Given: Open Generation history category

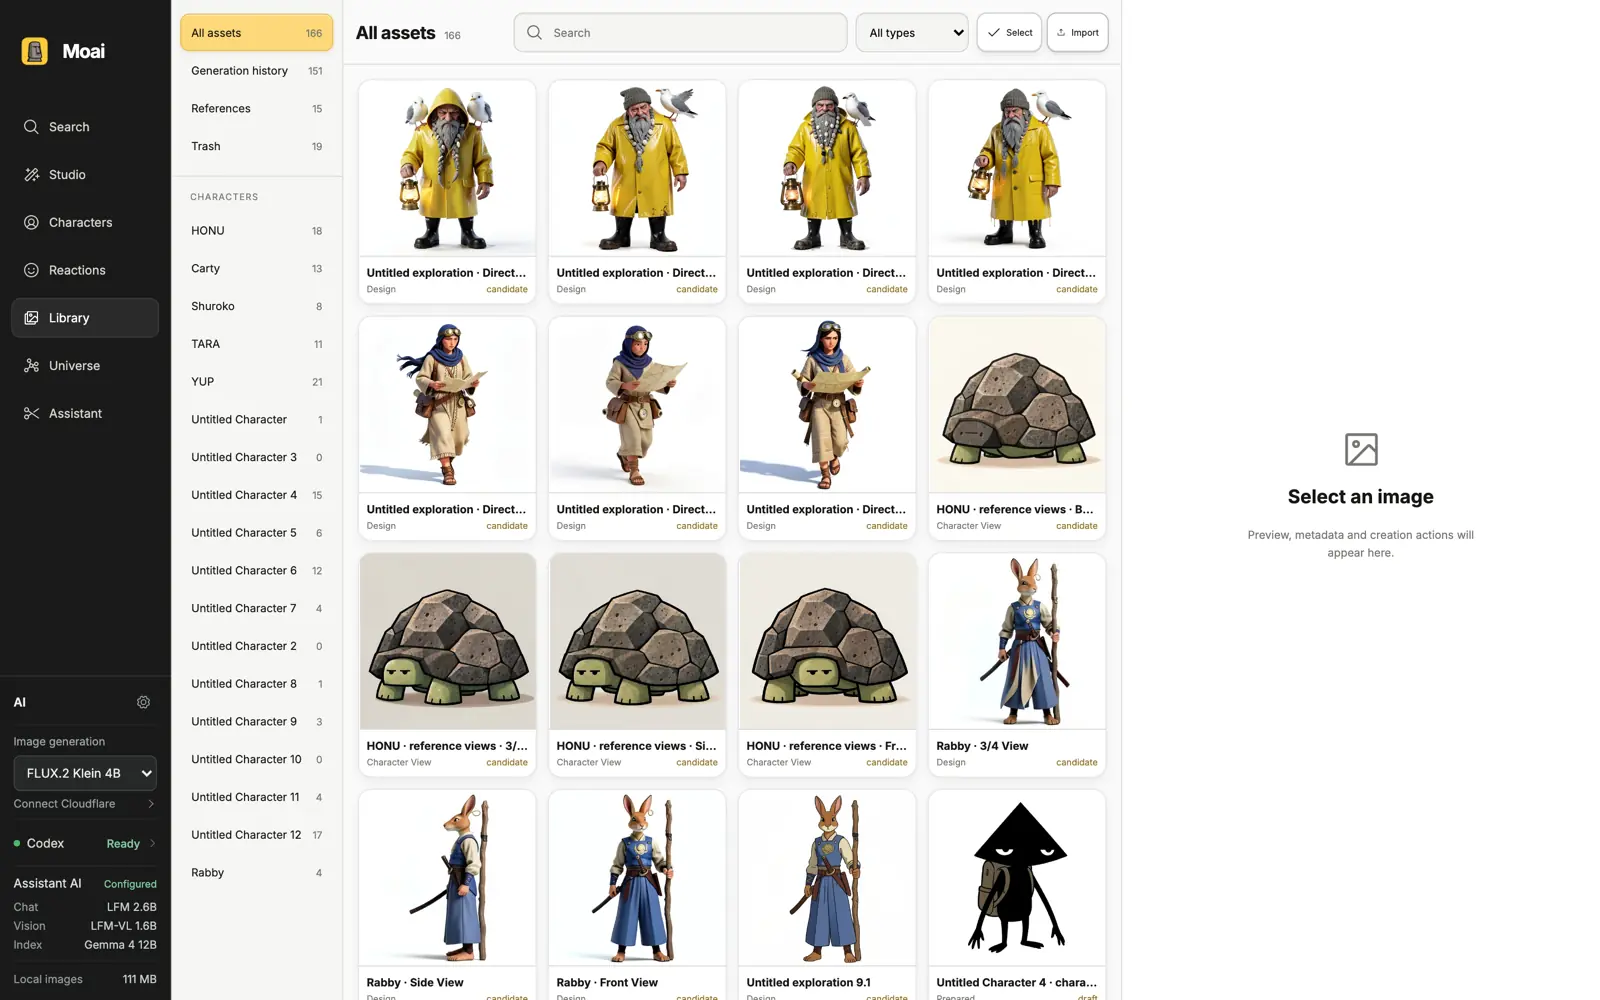Looking at the screenshot, I should (256, 71).
